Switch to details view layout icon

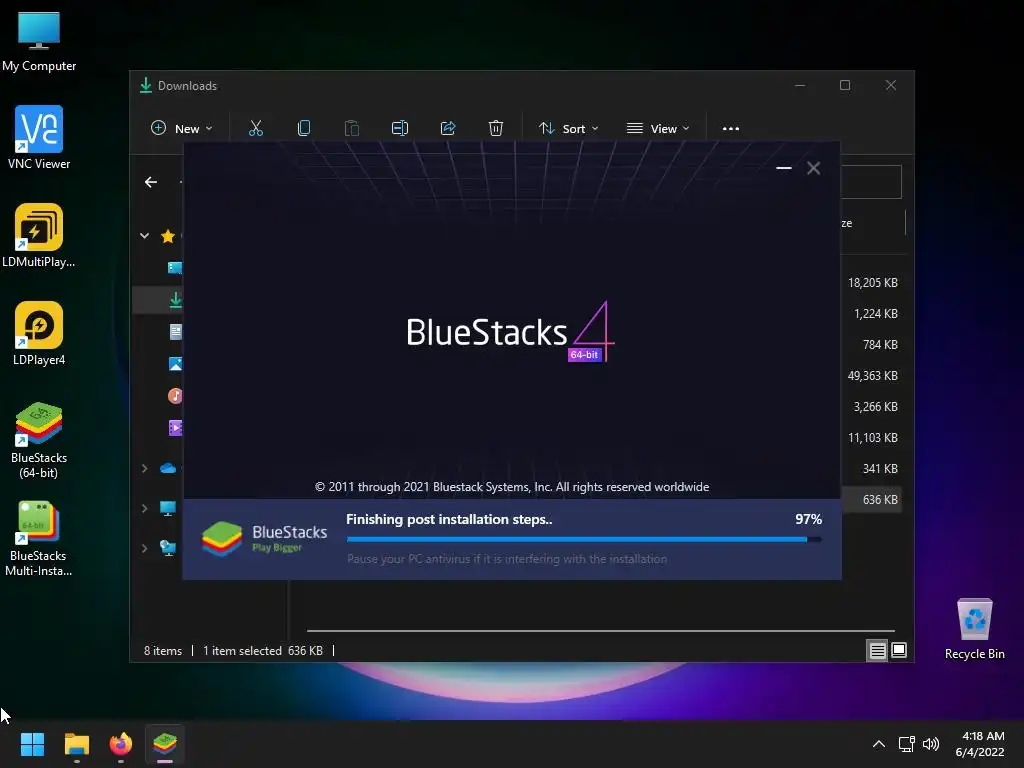tap(877, 650)
